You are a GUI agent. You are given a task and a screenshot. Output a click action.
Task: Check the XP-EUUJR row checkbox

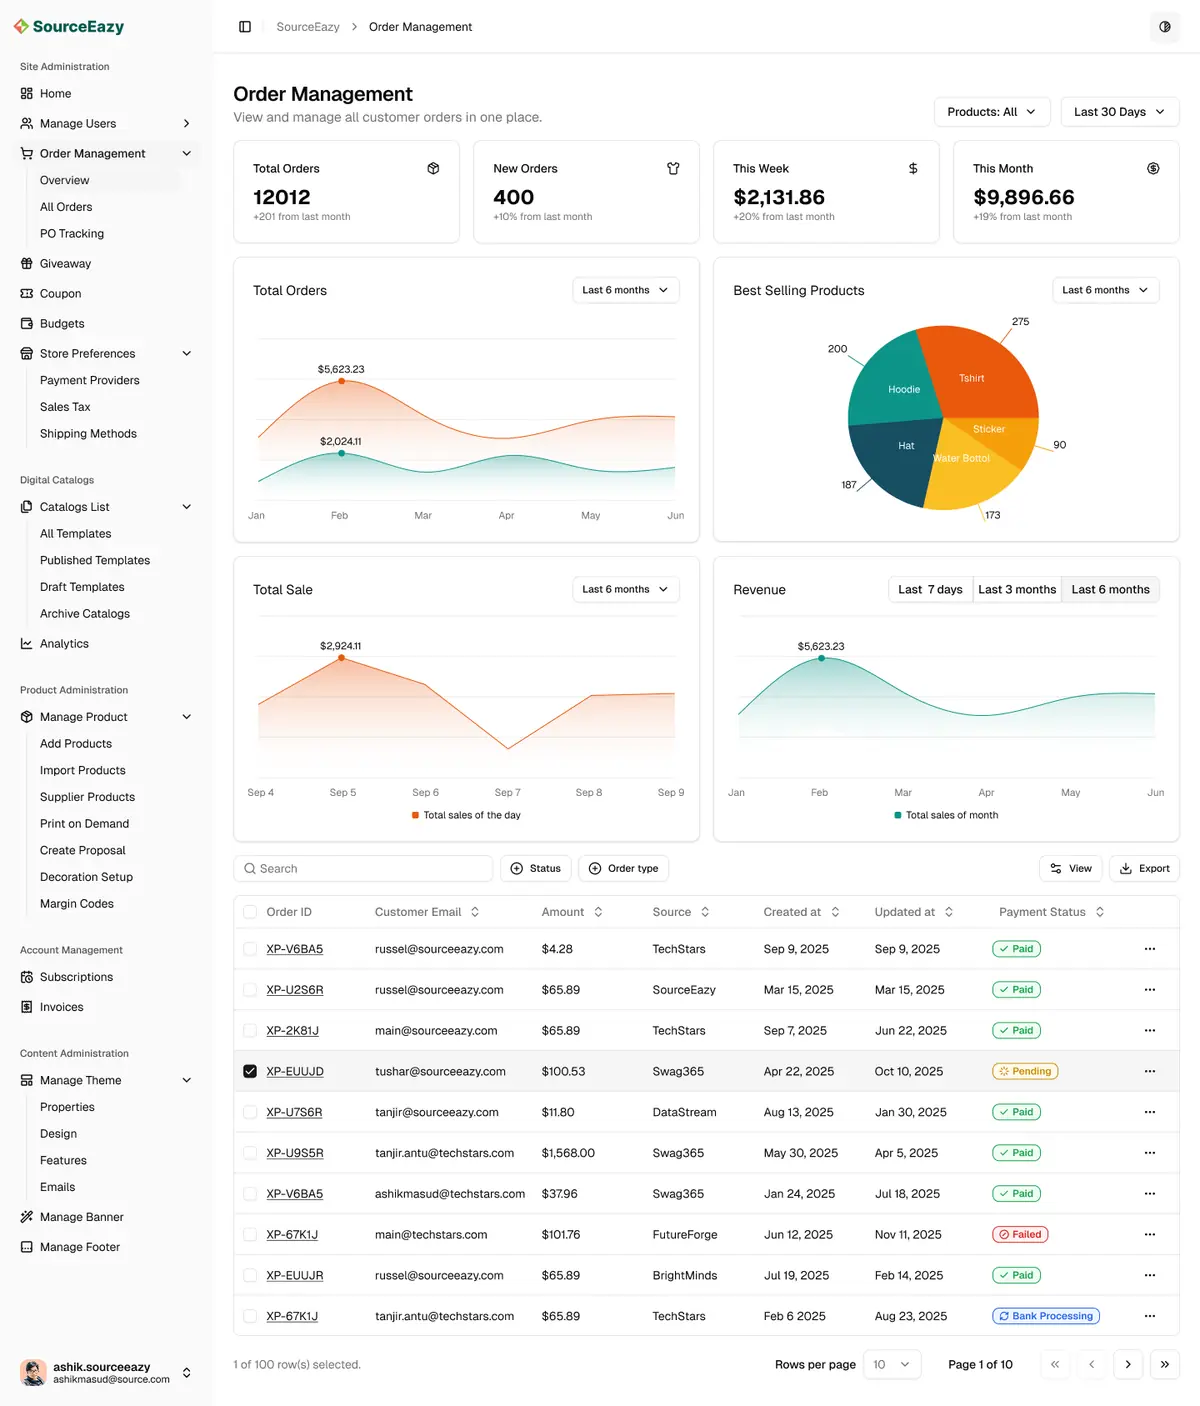pyautogui.click(x=250, y=1275)
